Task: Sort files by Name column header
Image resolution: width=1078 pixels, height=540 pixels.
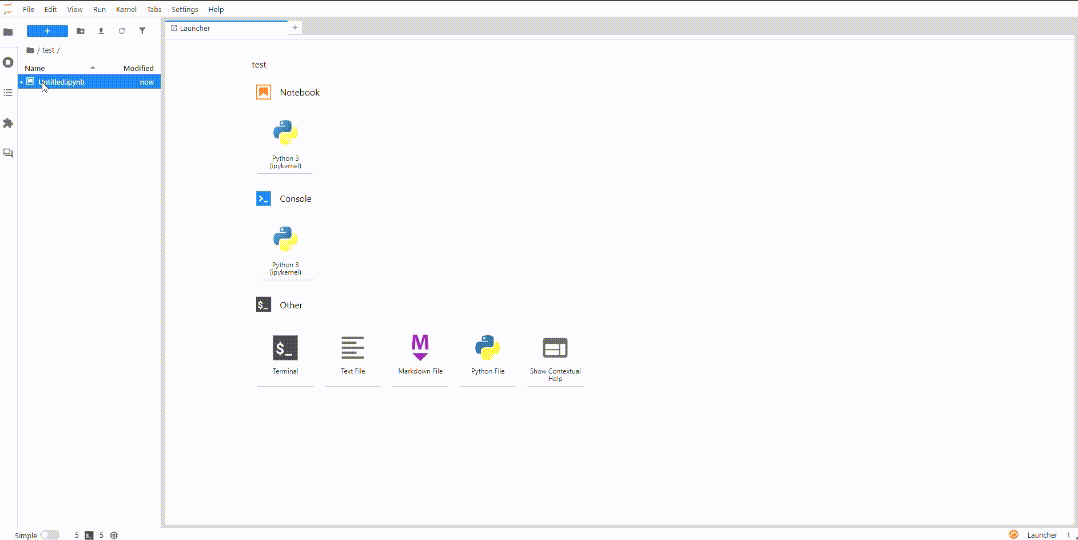Action: coord(35,68)
